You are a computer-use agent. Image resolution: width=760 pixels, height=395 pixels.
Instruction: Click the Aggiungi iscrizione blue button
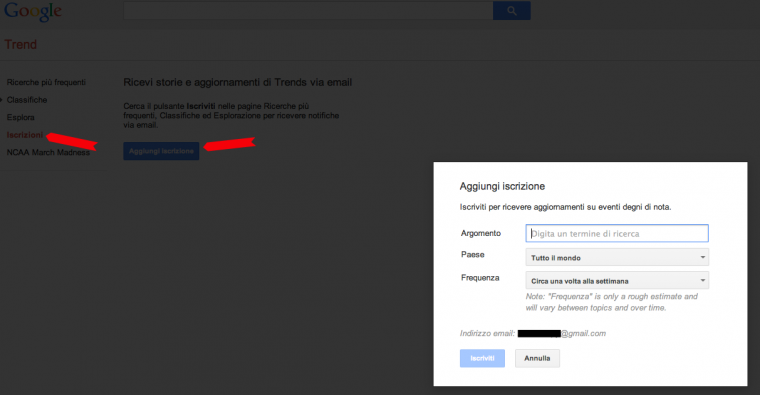[161, 151]
